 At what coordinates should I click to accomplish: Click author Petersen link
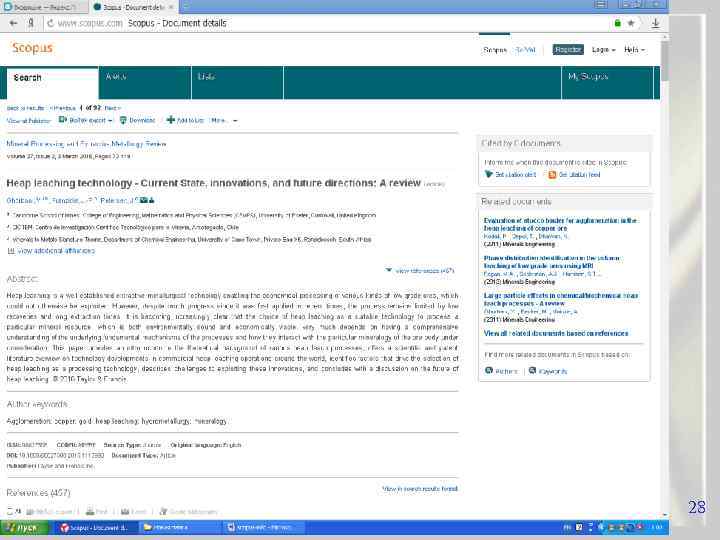[x=116, y=201]
